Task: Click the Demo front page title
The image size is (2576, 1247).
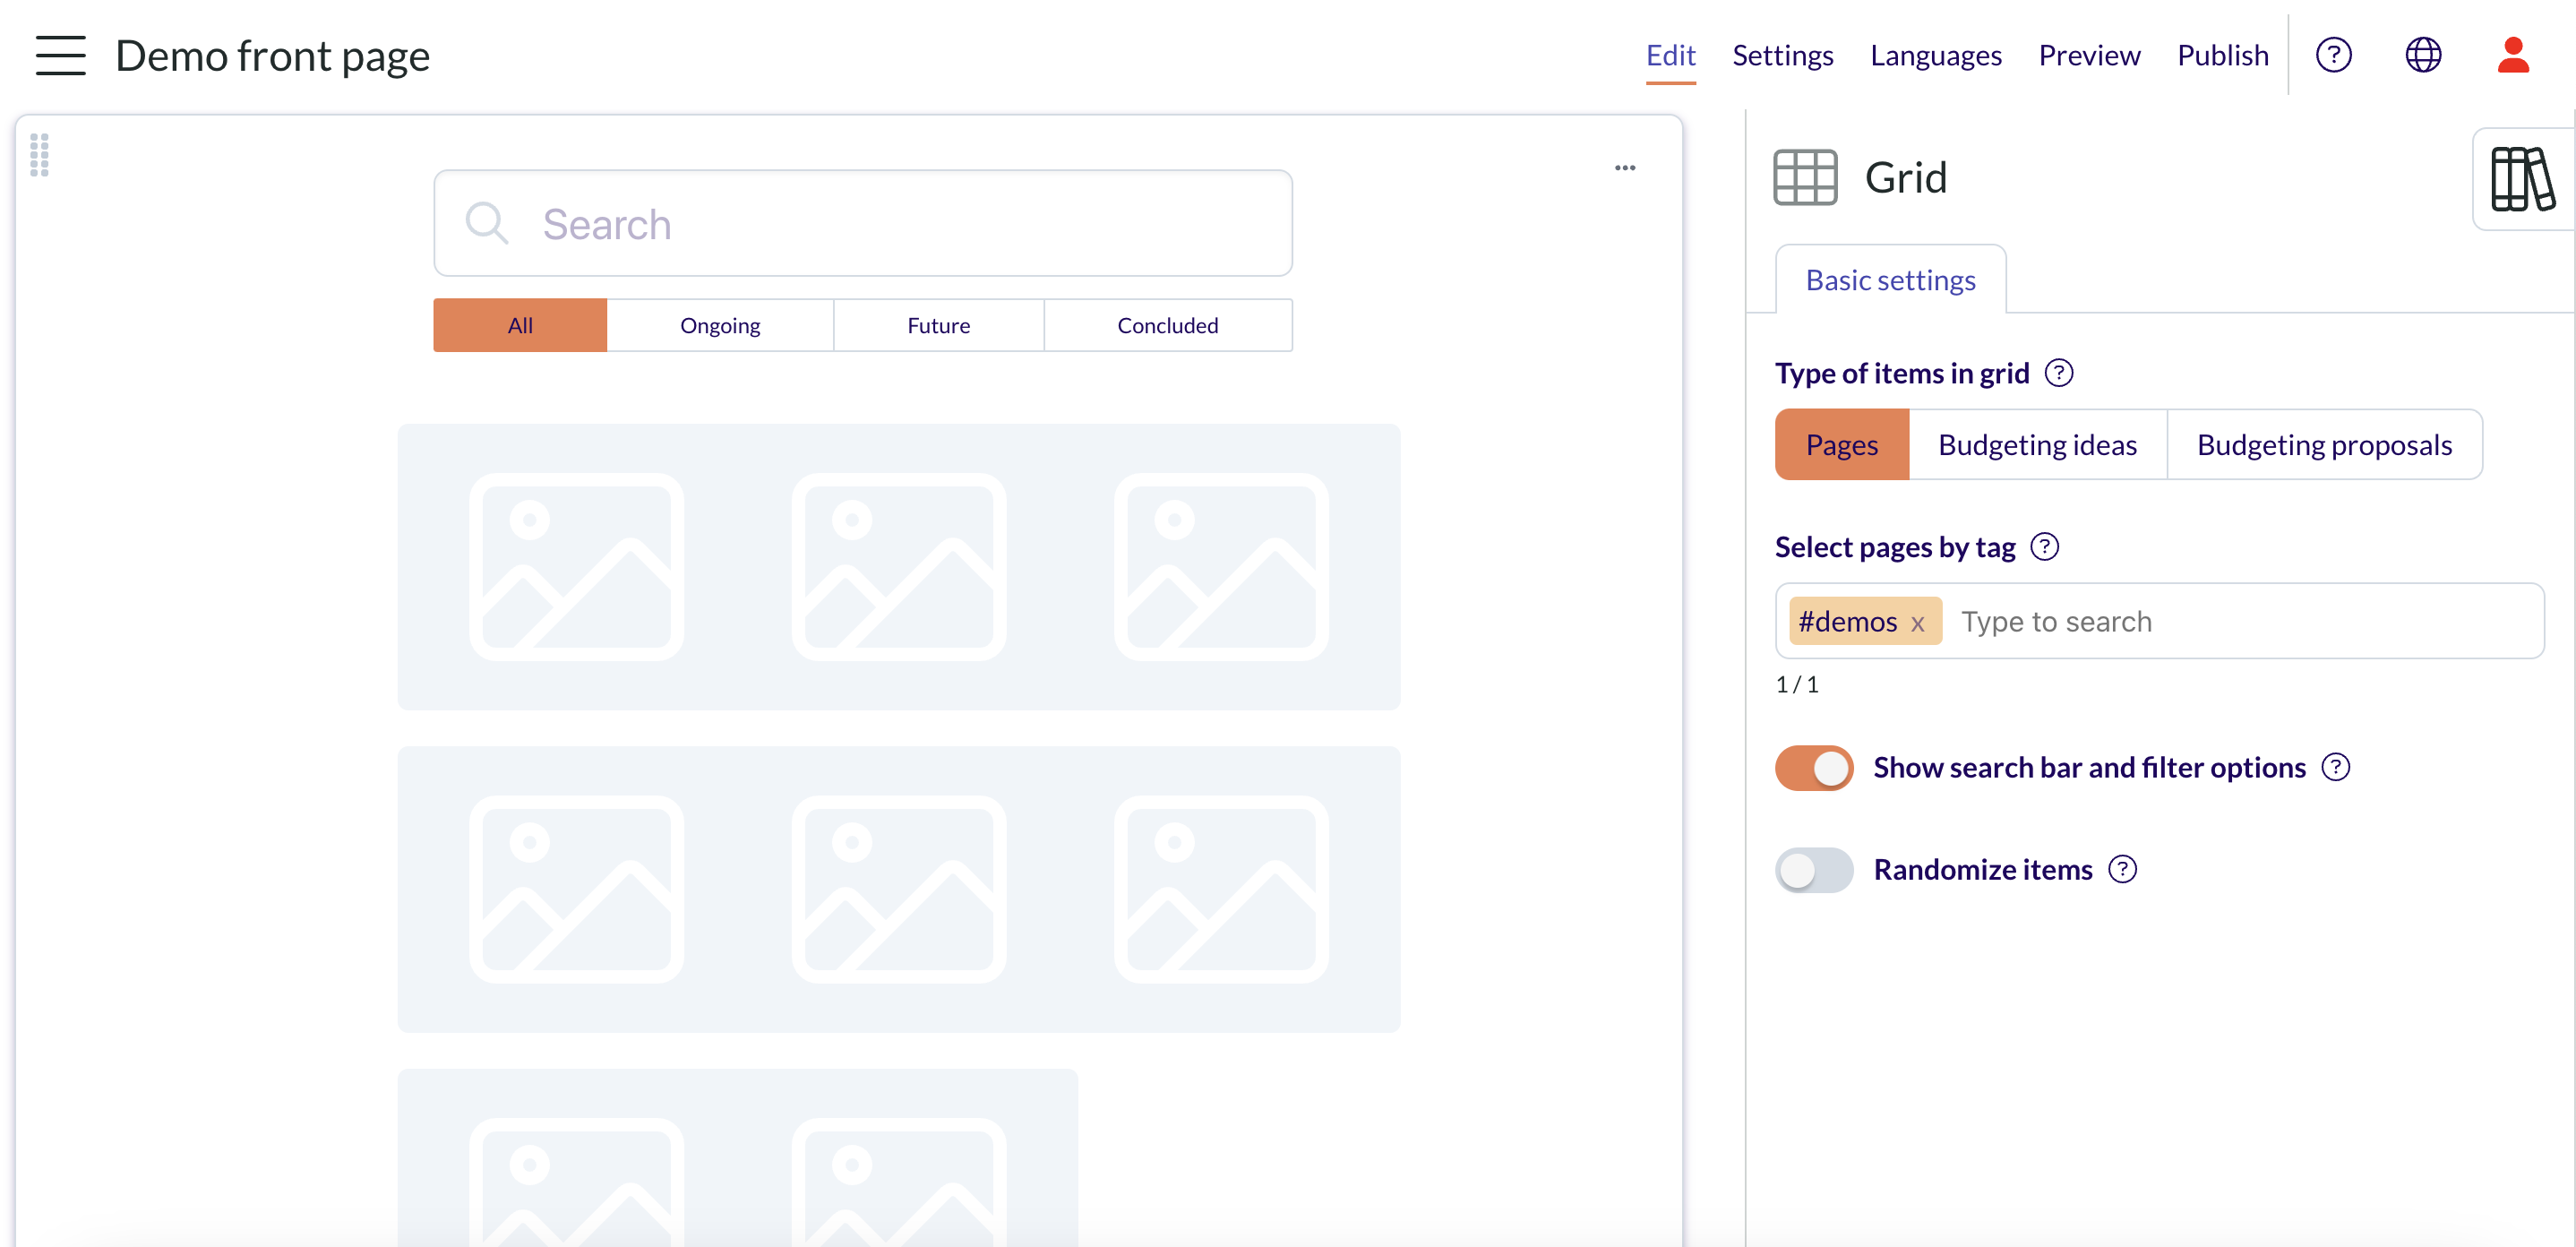Action: click(x=272, y=56)
